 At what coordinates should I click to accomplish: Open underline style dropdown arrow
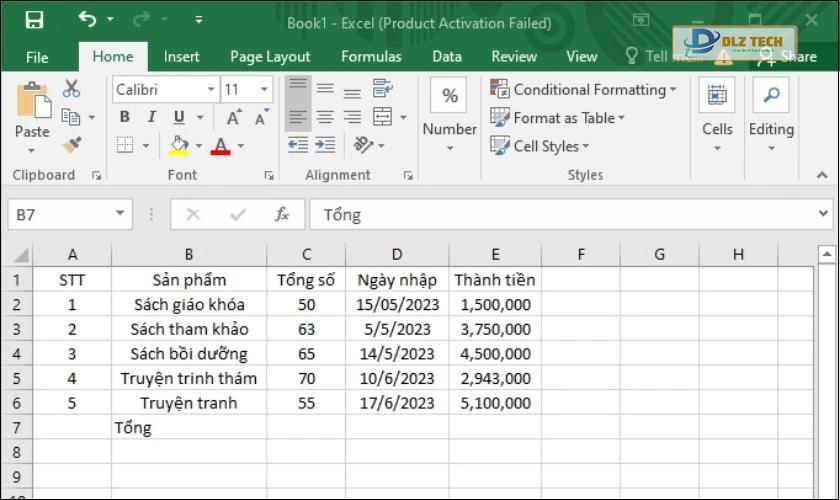pos(200,117)
